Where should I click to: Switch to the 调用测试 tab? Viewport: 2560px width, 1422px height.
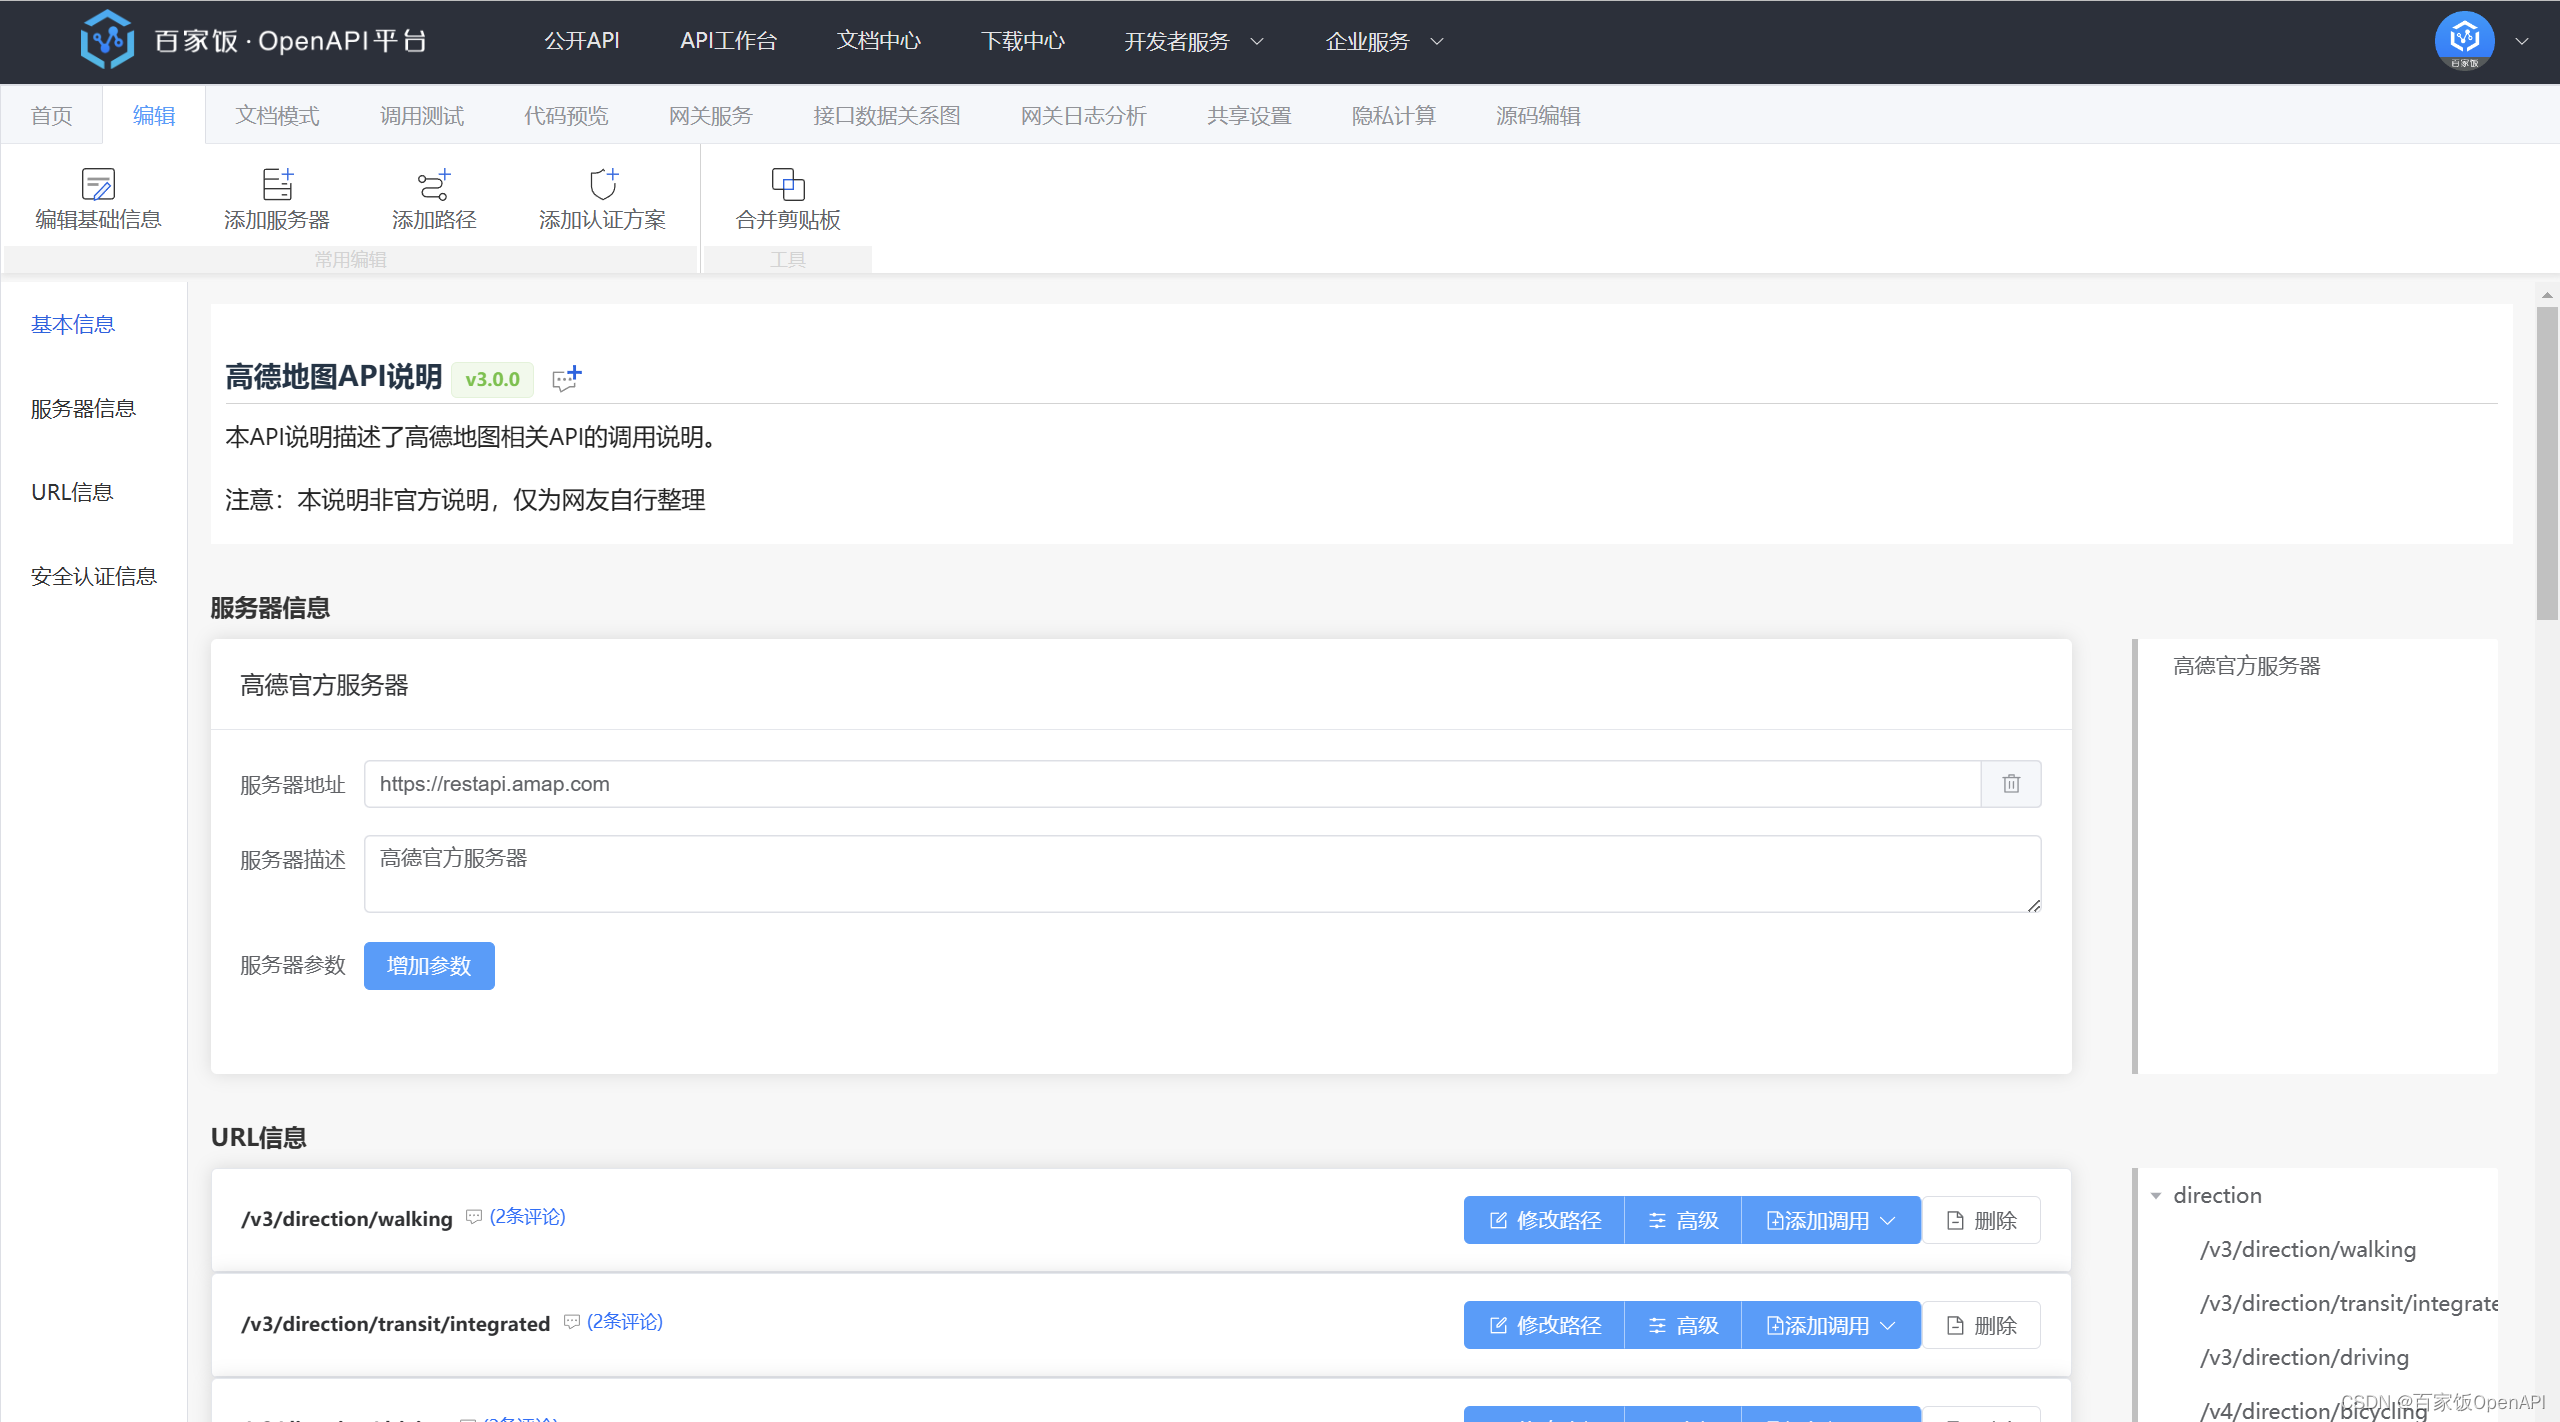[x=422, y=116]
